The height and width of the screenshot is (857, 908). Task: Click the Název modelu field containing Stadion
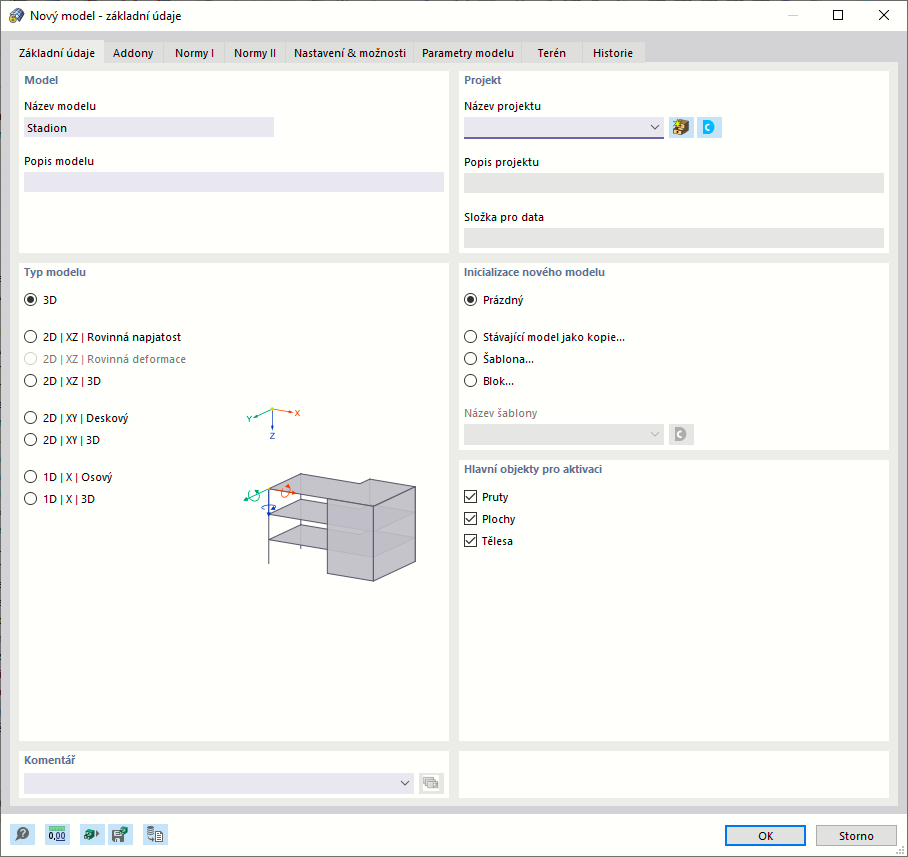point(149,127)
